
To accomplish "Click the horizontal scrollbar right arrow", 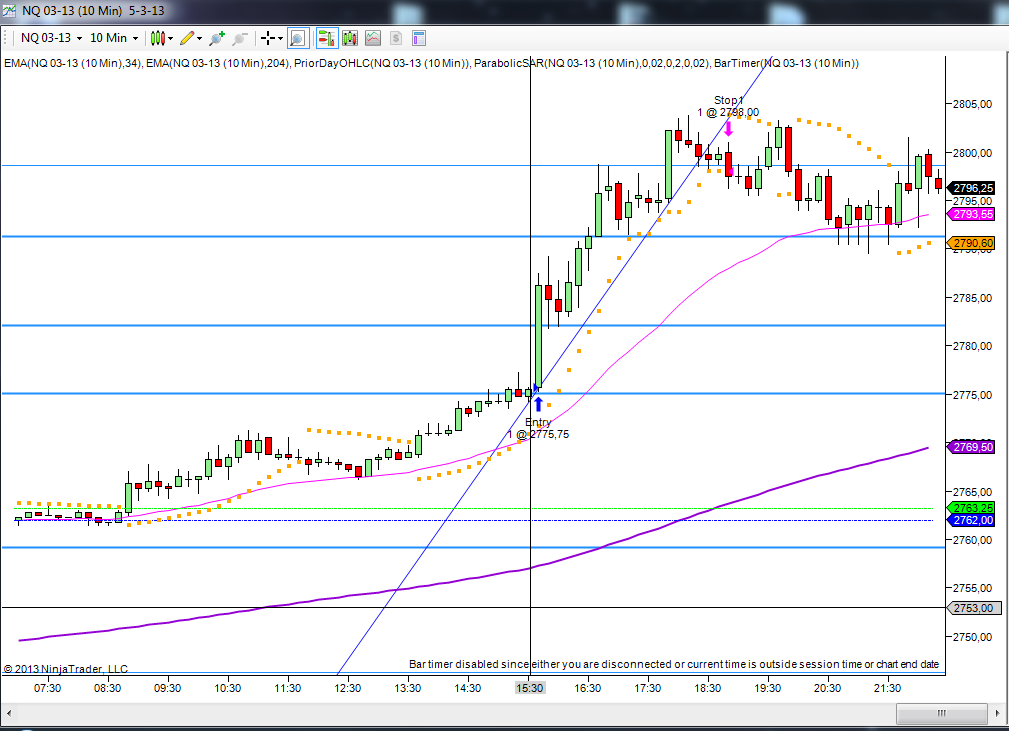I will click(999, 713).
